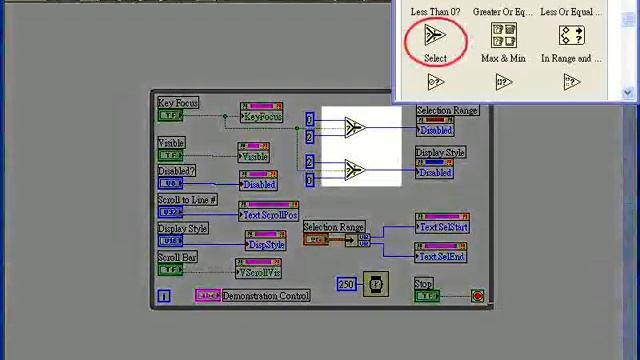Click the Text.ScrollPos property node
Screen dimensions: 640x360
[269, 211]
